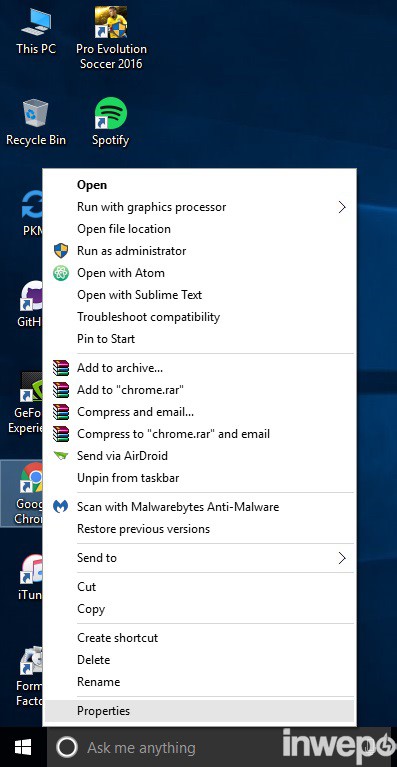Choose Compress to "chrome.rar" and email
This screenshot has width=397, height=767.
point(199,434)
